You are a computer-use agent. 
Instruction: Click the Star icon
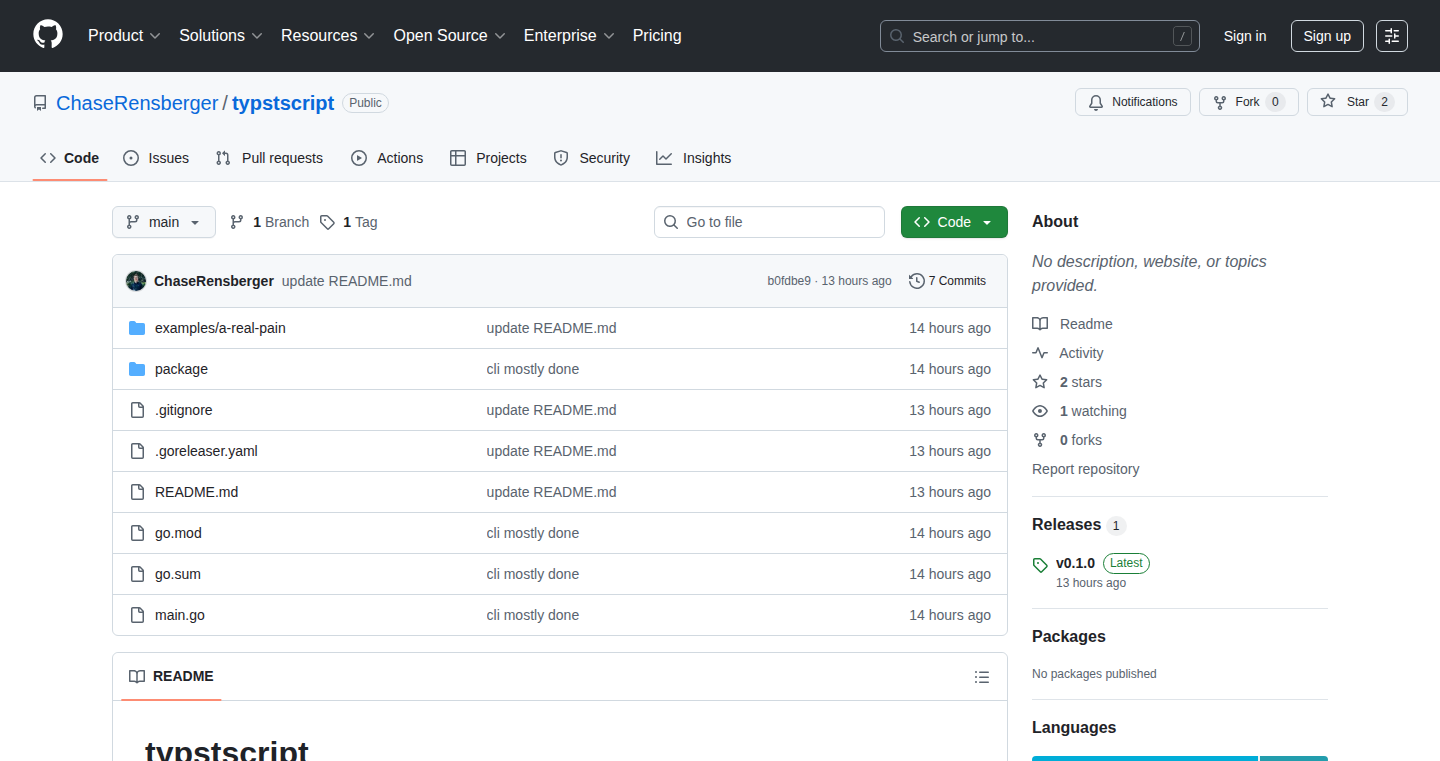[1328, 101]
